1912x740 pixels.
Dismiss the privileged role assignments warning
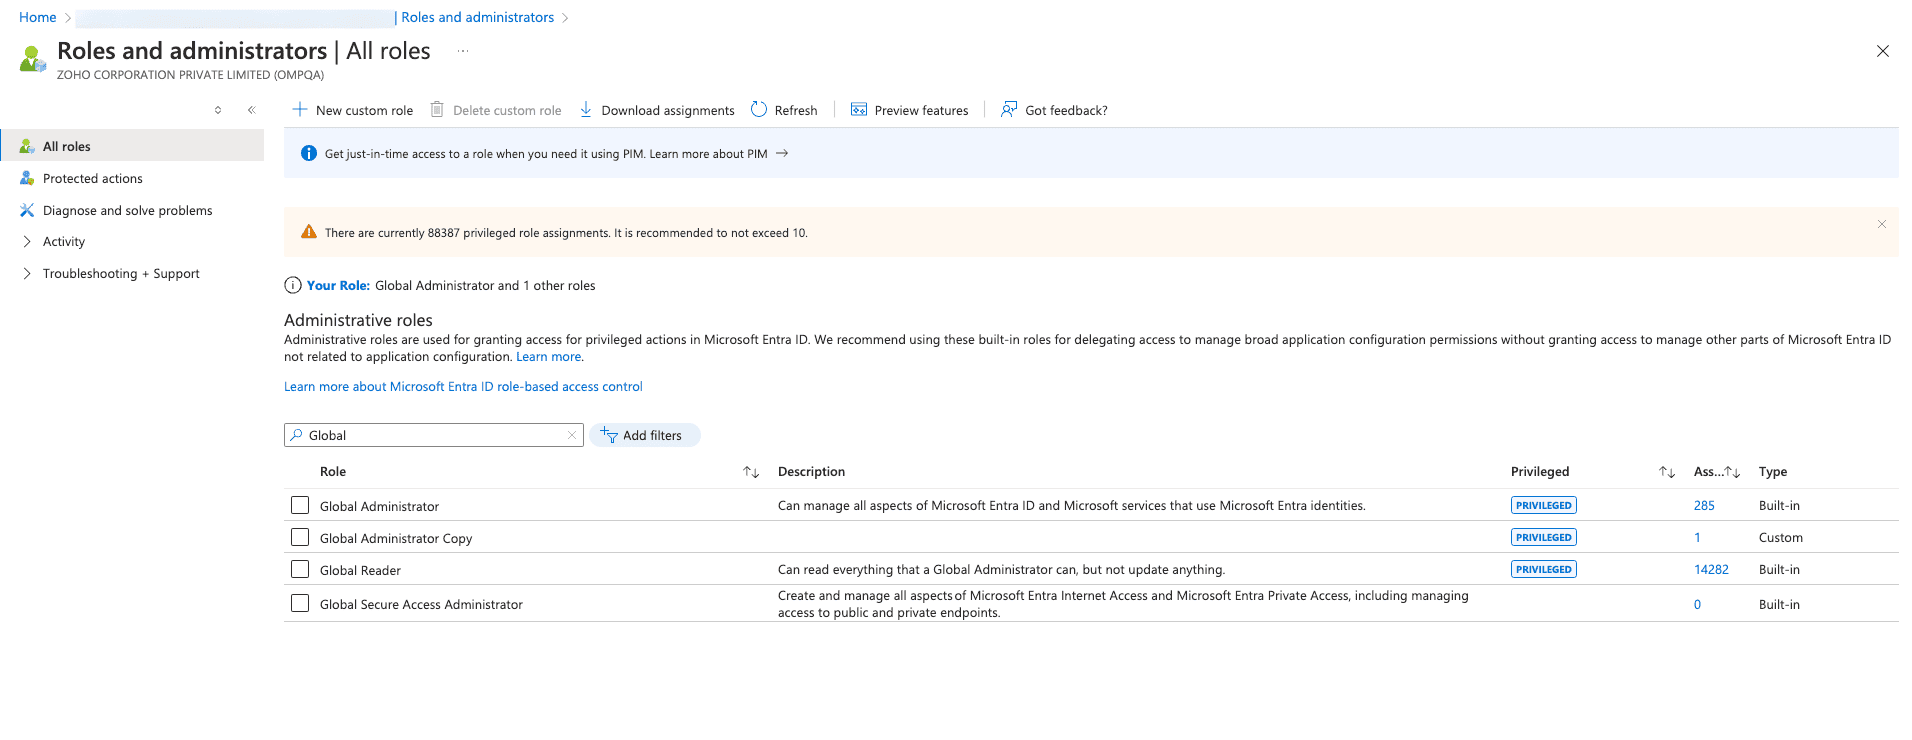1881,224
